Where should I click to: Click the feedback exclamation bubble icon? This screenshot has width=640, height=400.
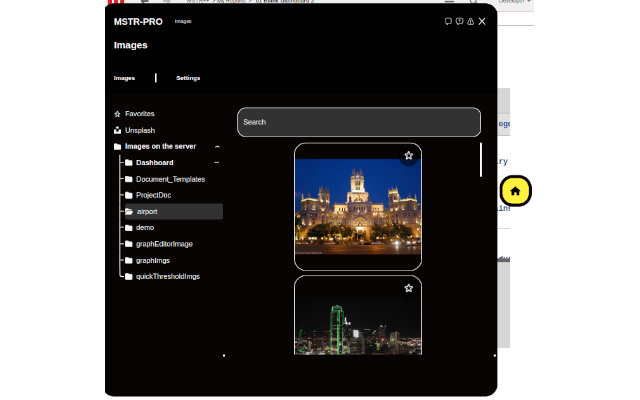(x=459, y=22)
